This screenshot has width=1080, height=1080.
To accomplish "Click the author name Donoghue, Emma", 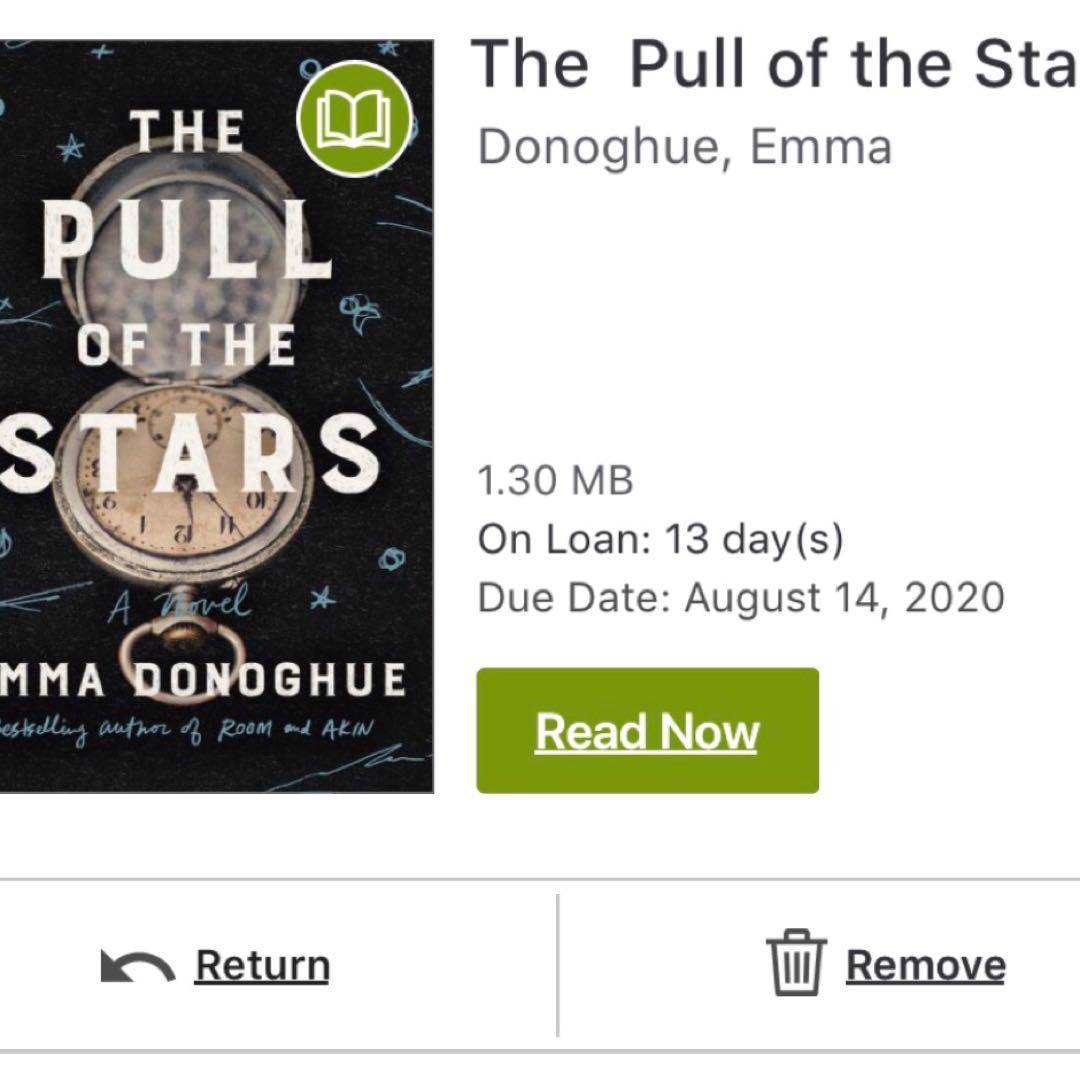I will pyautogui.click(x=684, y=147).
